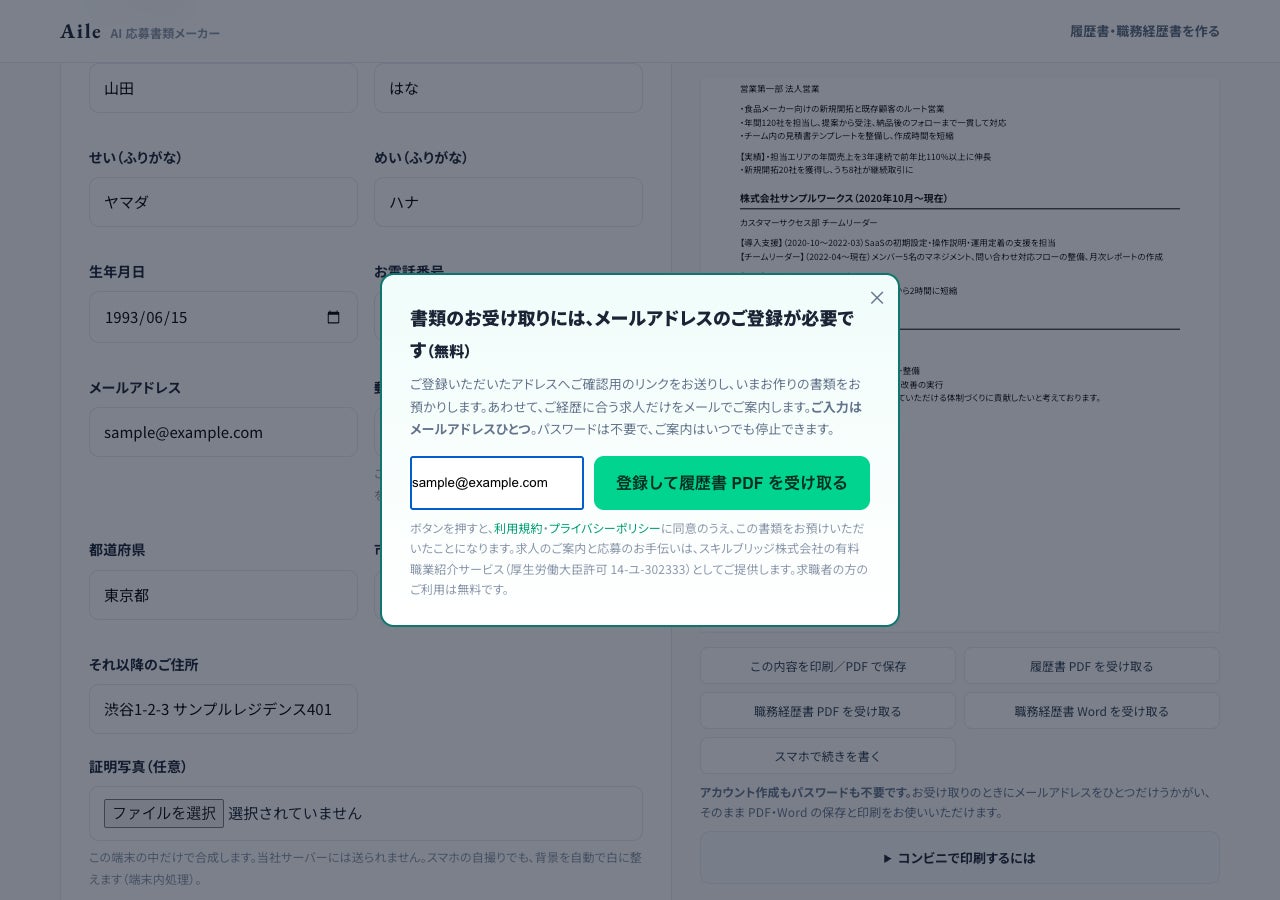The height and width of the screenshot is (900, 1280).
Task: Edit the それ以降のご住所 address field
Action: pos(223,709)
